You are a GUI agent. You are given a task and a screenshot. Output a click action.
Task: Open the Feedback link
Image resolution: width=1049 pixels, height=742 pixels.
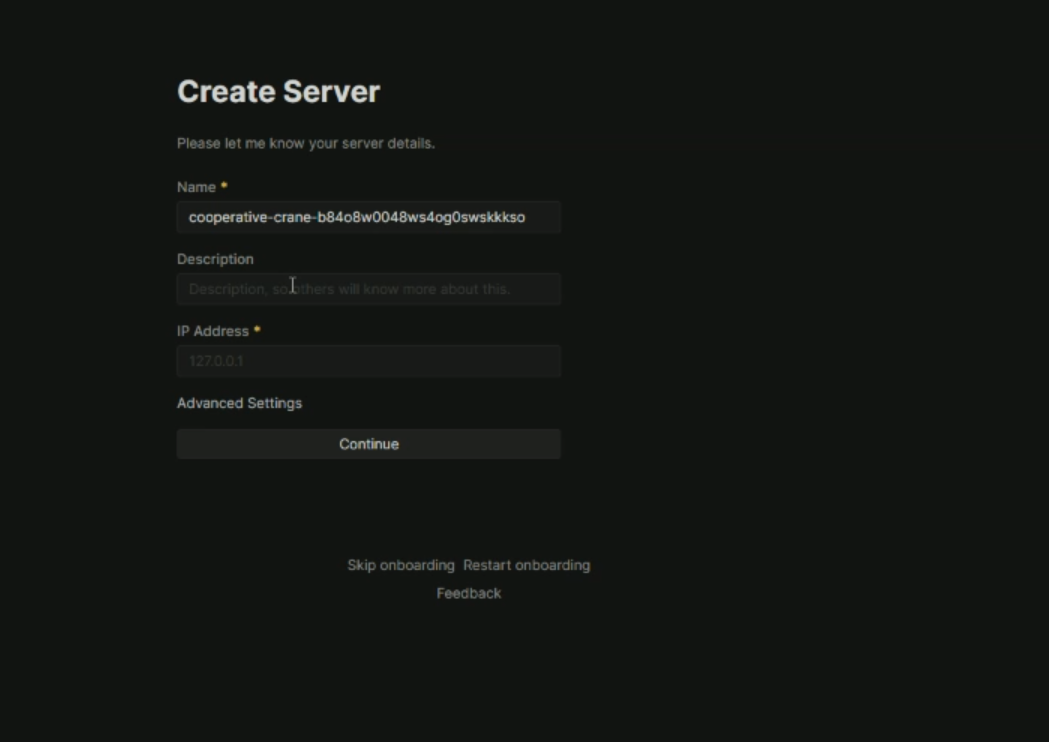pyautogui.click(x=468, y=593)
